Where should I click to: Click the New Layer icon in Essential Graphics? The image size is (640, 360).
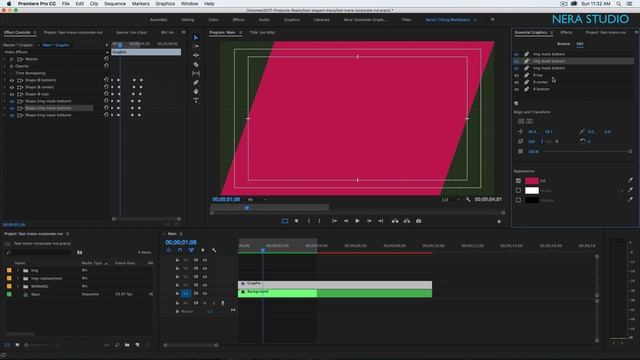(516, 103)
